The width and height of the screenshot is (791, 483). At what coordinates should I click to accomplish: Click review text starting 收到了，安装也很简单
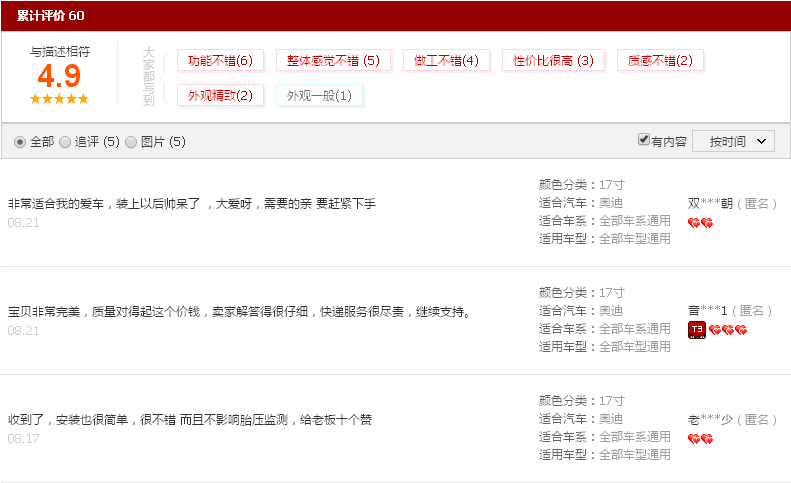pyautogui.click(x=190, y=420)
